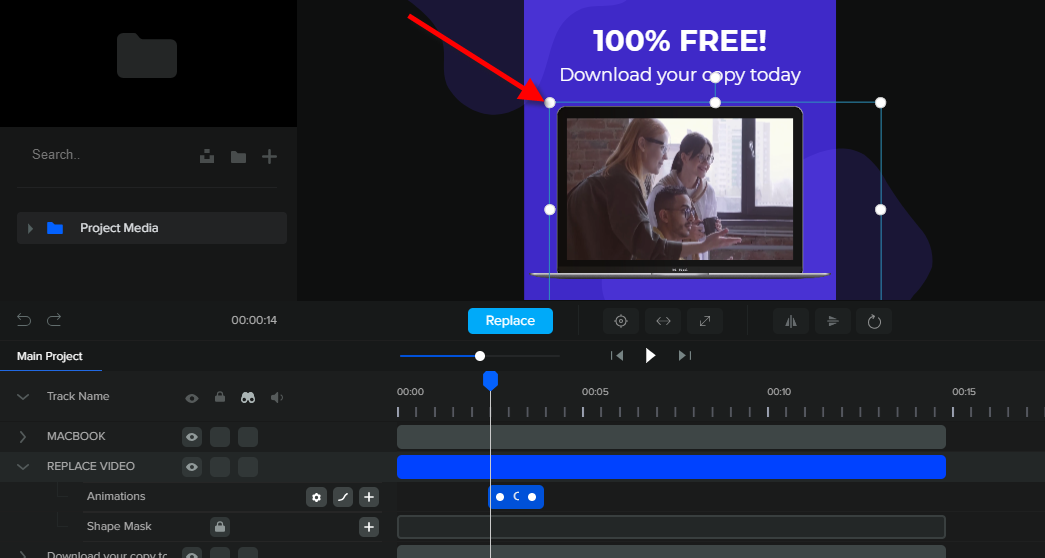Click the flip horizontal mirror icon

[791, 321]
